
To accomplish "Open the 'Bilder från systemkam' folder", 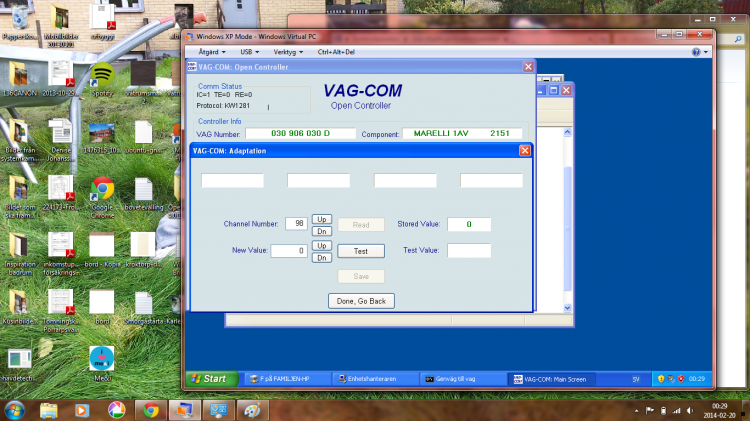I will click(20, 140).
